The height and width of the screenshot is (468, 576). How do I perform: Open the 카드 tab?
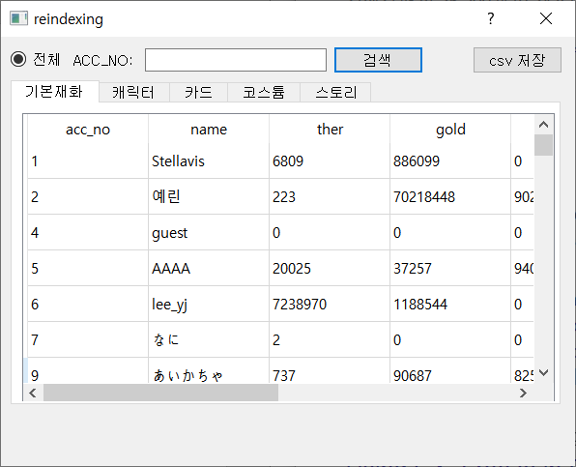pos(198,92)
